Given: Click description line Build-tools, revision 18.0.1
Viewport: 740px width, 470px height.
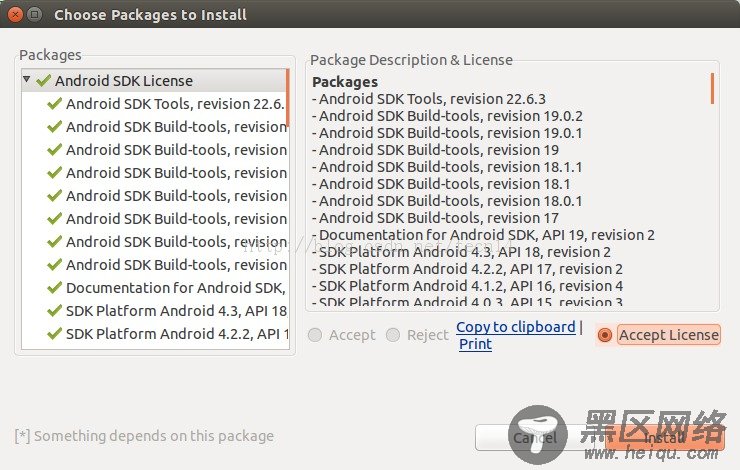Looking at the screenshot, I should coord(447,201).
